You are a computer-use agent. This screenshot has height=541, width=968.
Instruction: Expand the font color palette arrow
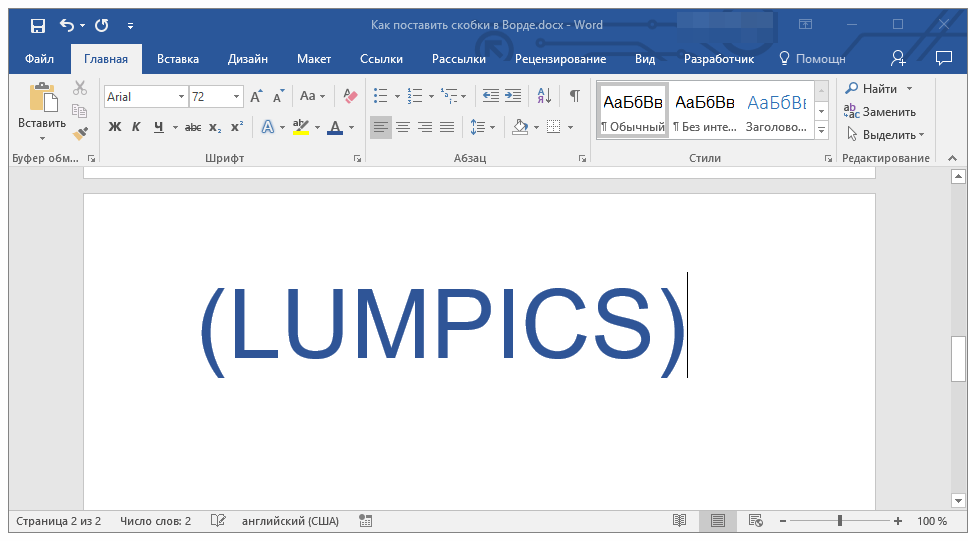pyautogui.click(x=352, y=128)
